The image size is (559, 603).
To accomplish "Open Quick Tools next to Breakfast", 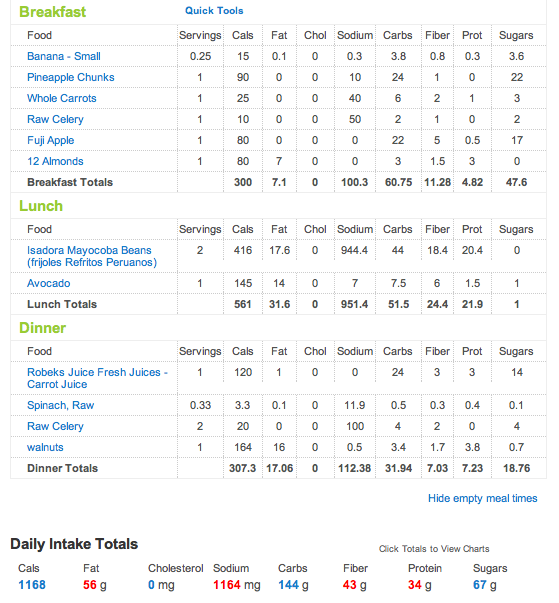I will (214, 11).
